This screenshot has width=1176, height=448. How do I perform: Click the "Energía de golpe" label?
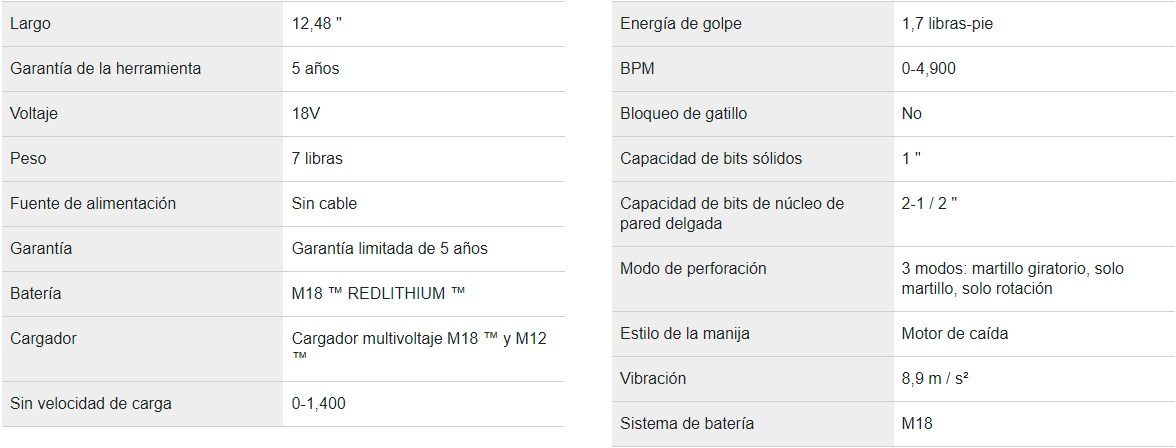pyautogui.click(x=681, y=24)
